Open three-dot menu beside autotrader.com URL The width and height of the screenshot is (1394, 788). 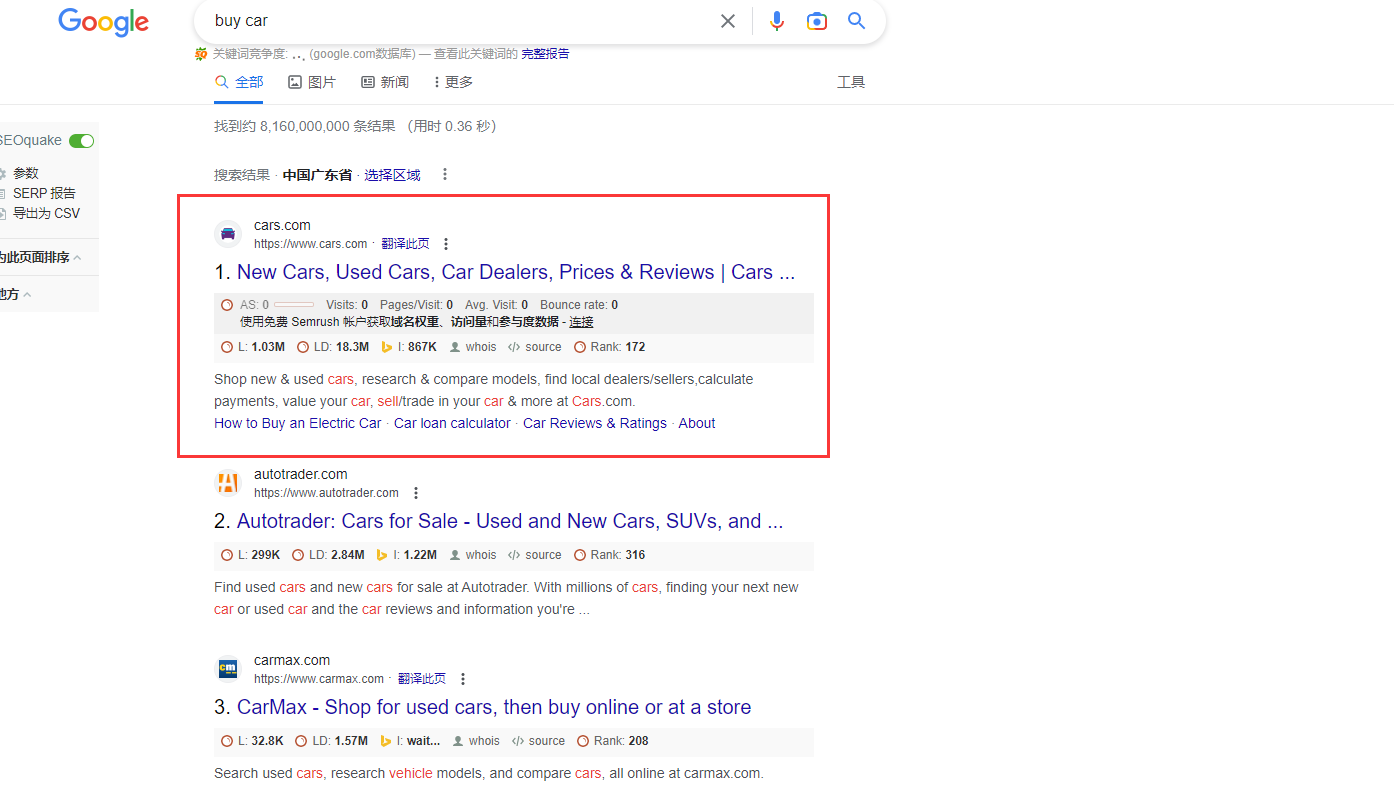416,493
